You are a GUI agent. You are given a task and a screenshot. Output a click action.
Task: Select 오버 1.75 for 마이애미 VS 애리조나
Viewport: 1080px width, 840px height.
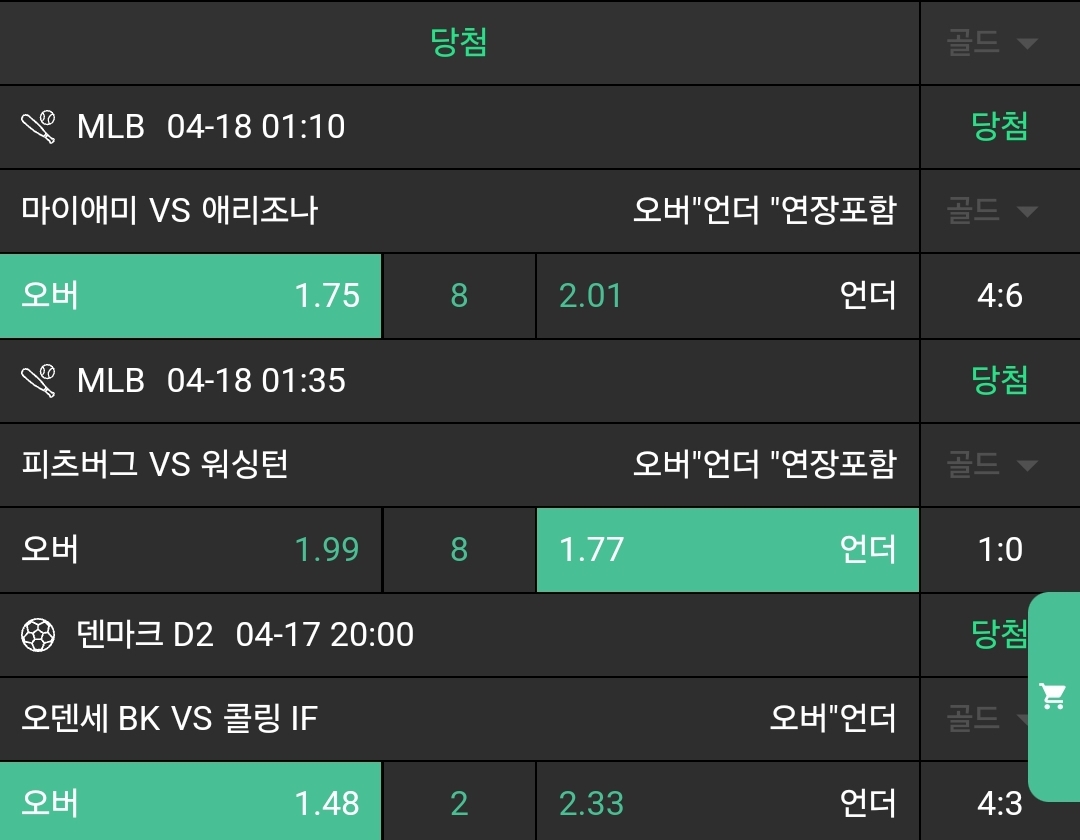[x=190, y=296]
